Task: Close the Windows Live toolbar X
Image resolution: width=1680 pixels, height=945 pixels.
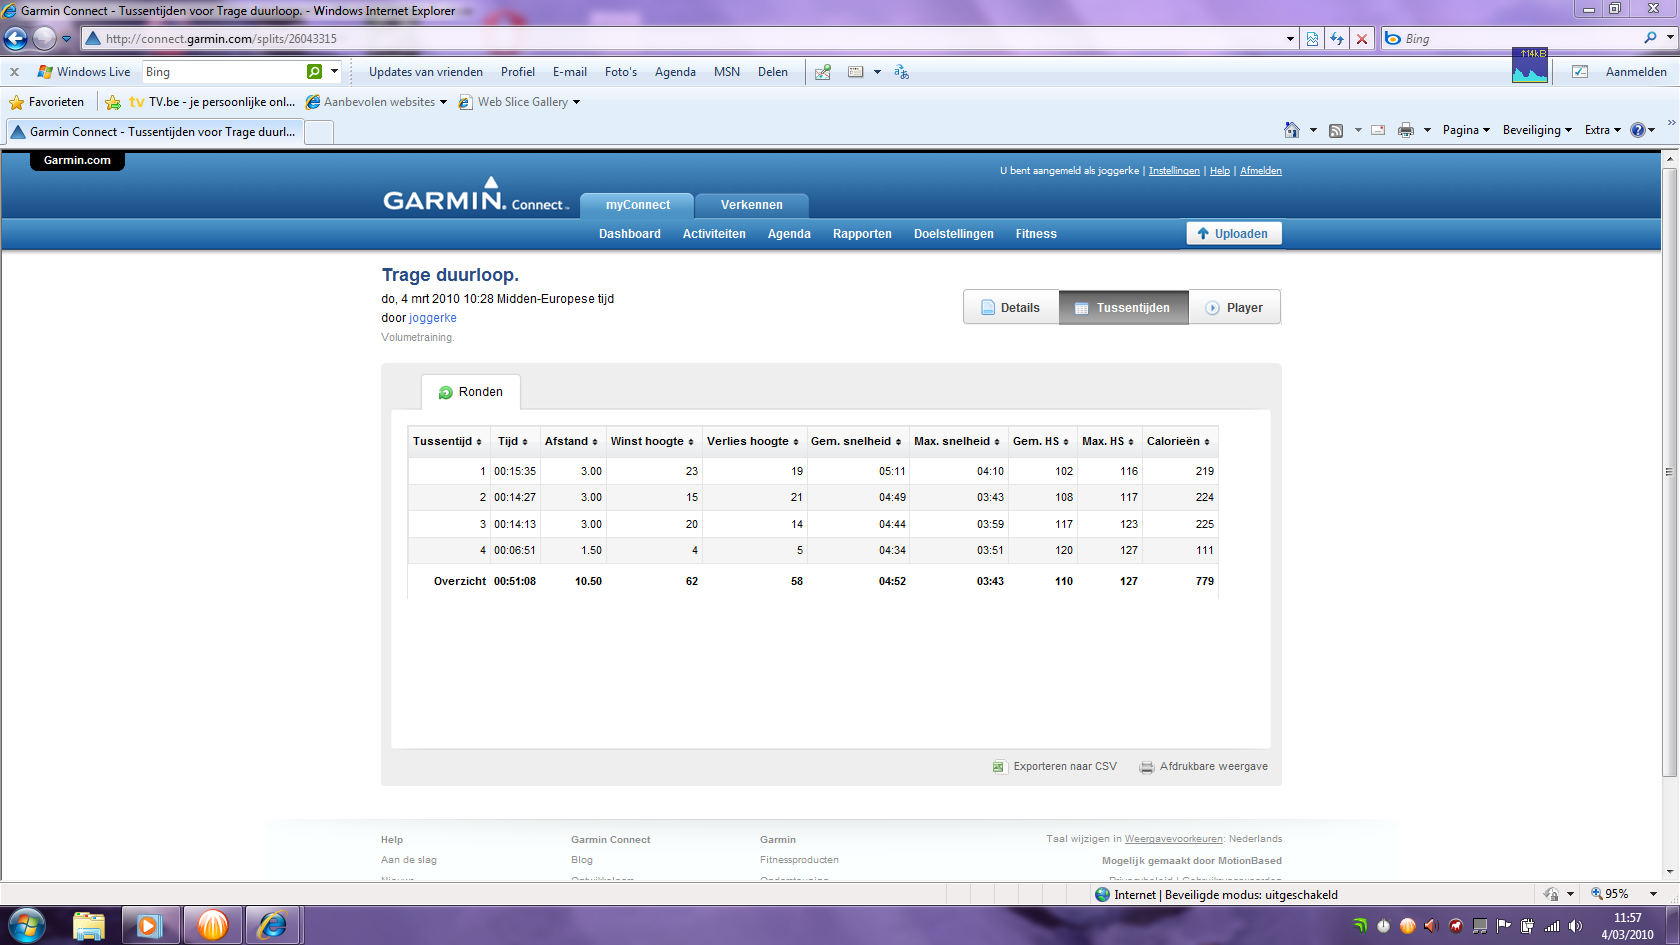Action: tap(14, 72)
